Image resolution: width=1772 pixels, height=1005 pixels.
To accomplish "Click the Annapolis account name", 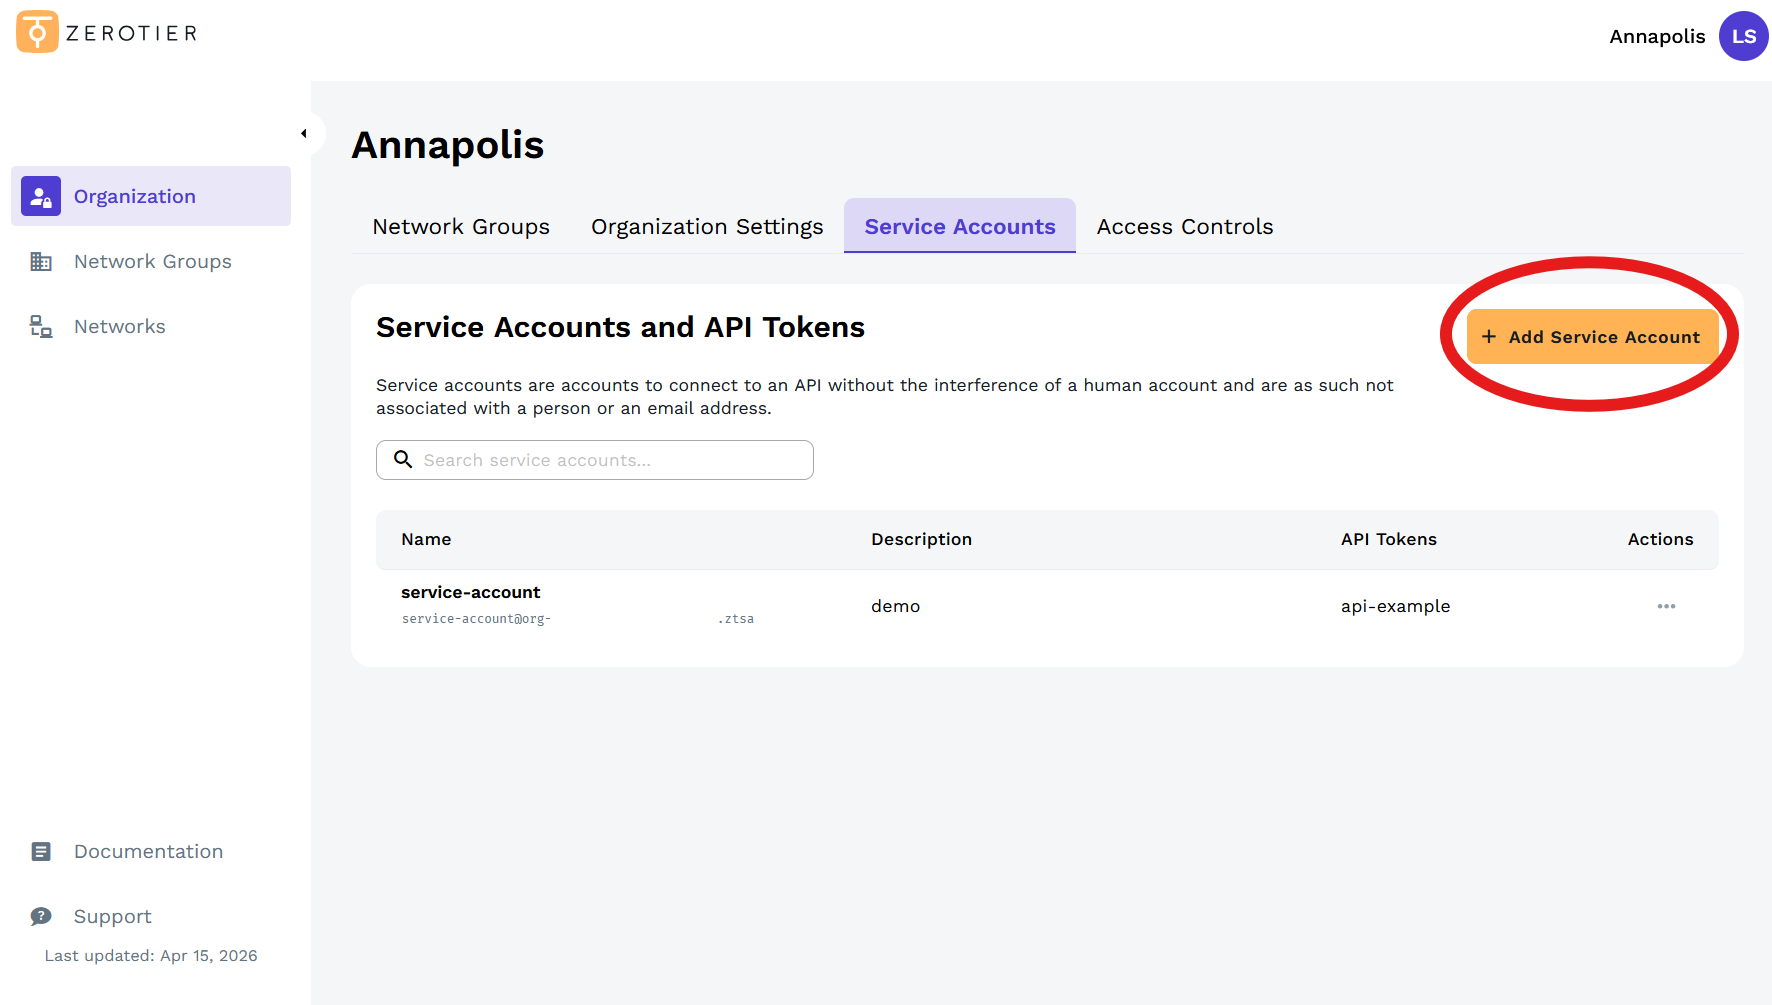I will tap(1657, 36).
